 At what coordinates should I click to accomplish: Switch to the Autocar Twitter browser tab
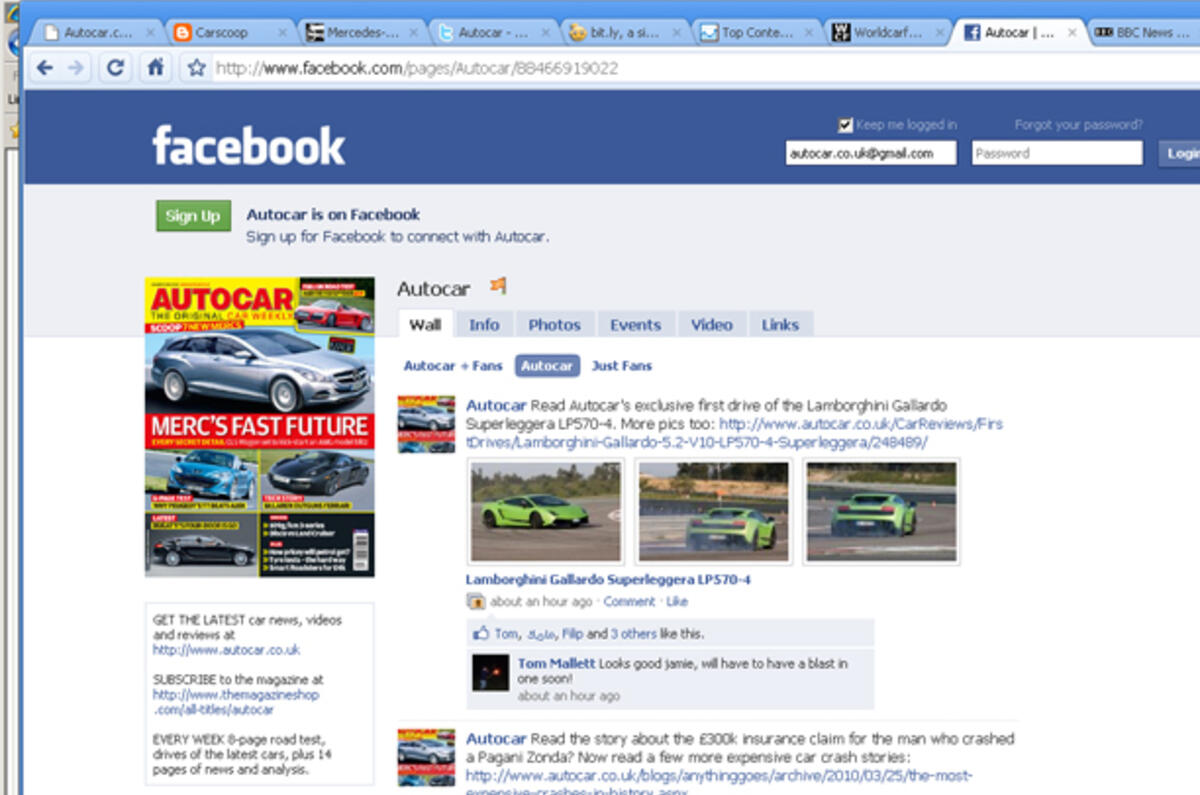[496, 32]
